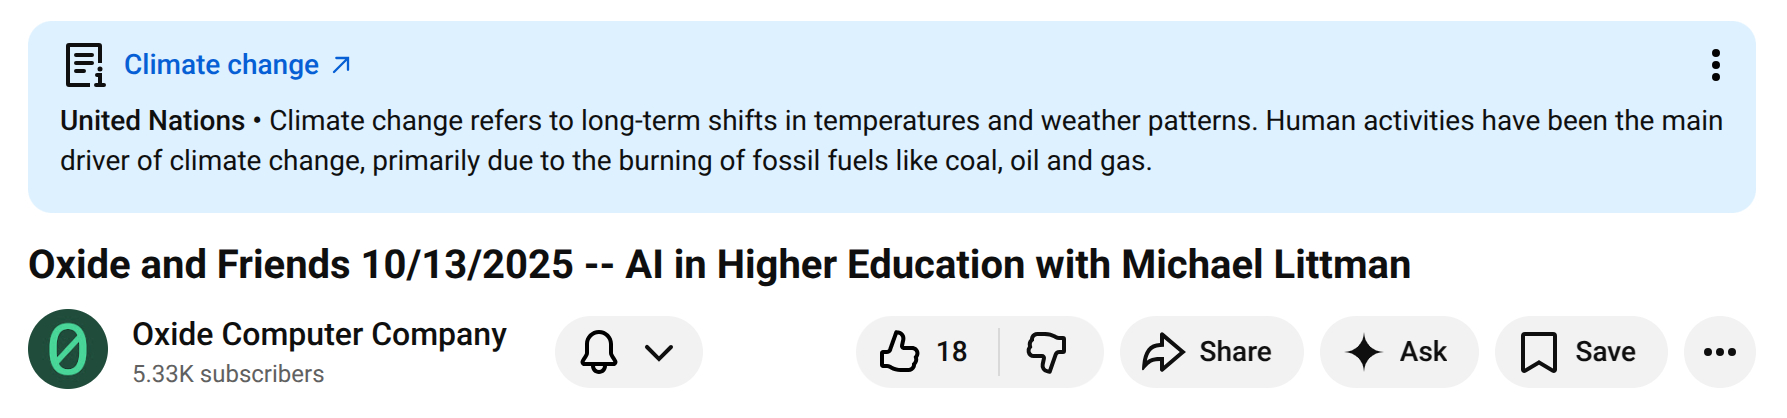1787x418 pixels.
Task: Like the video with thumbs up
Action: click(899, 352)
